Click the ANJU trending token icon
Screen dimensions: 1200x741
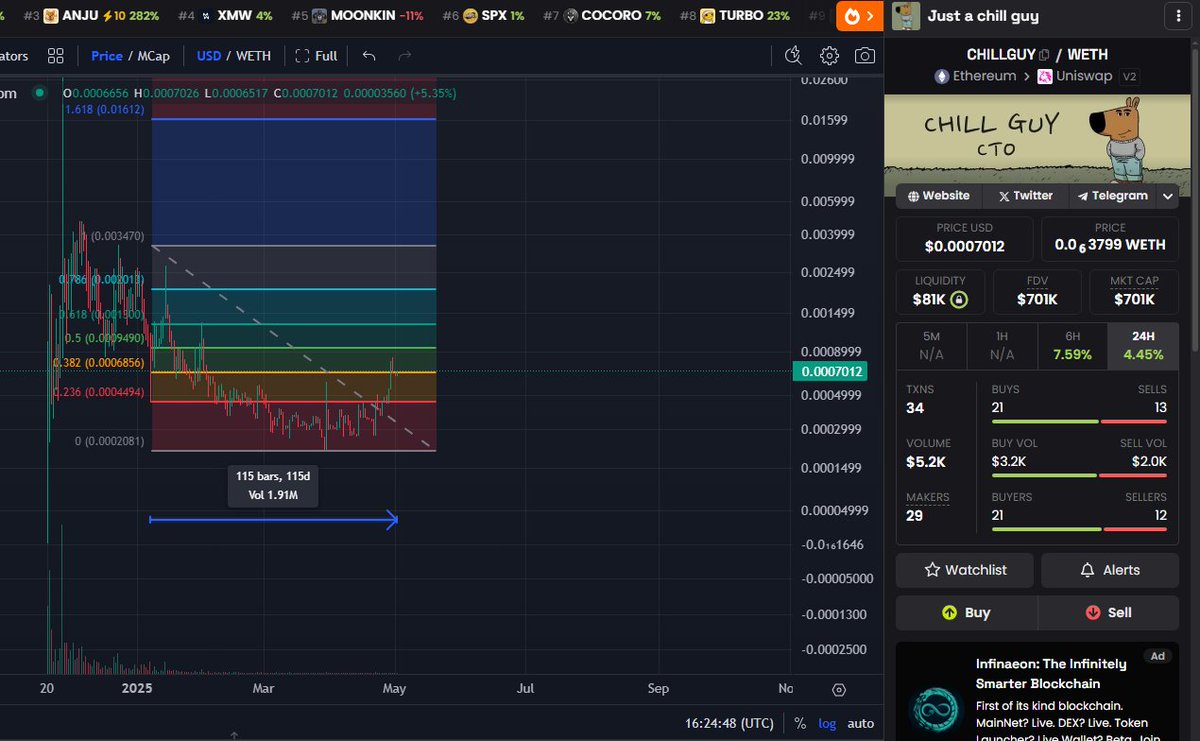click(51, 16)
